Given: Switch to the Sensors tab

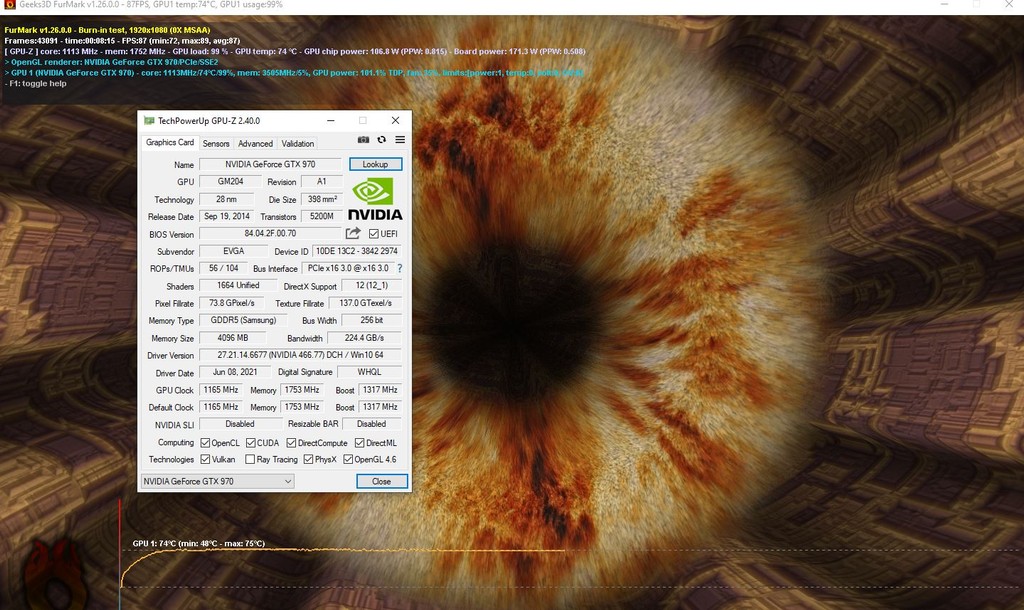Looking at the screenshot, I should (217, 143).
